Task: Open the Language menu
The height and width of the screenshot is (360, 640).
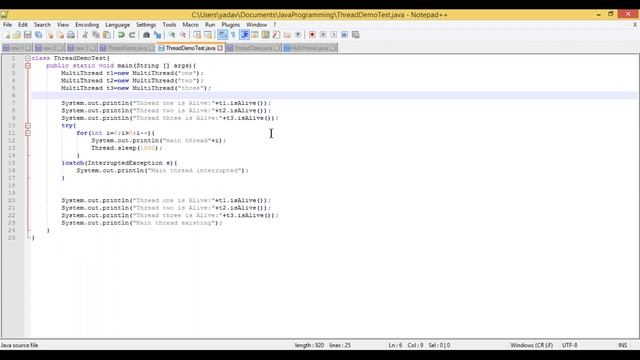Action: [x=118, y=25]
